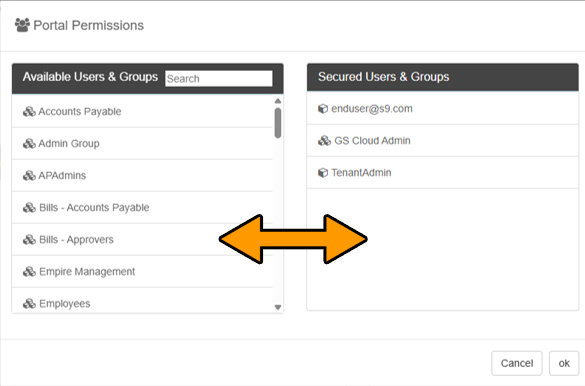This screenshot has height=386, width=585.
Task: Click the Portal Permissions title text
Action: [x=88, y=25]
